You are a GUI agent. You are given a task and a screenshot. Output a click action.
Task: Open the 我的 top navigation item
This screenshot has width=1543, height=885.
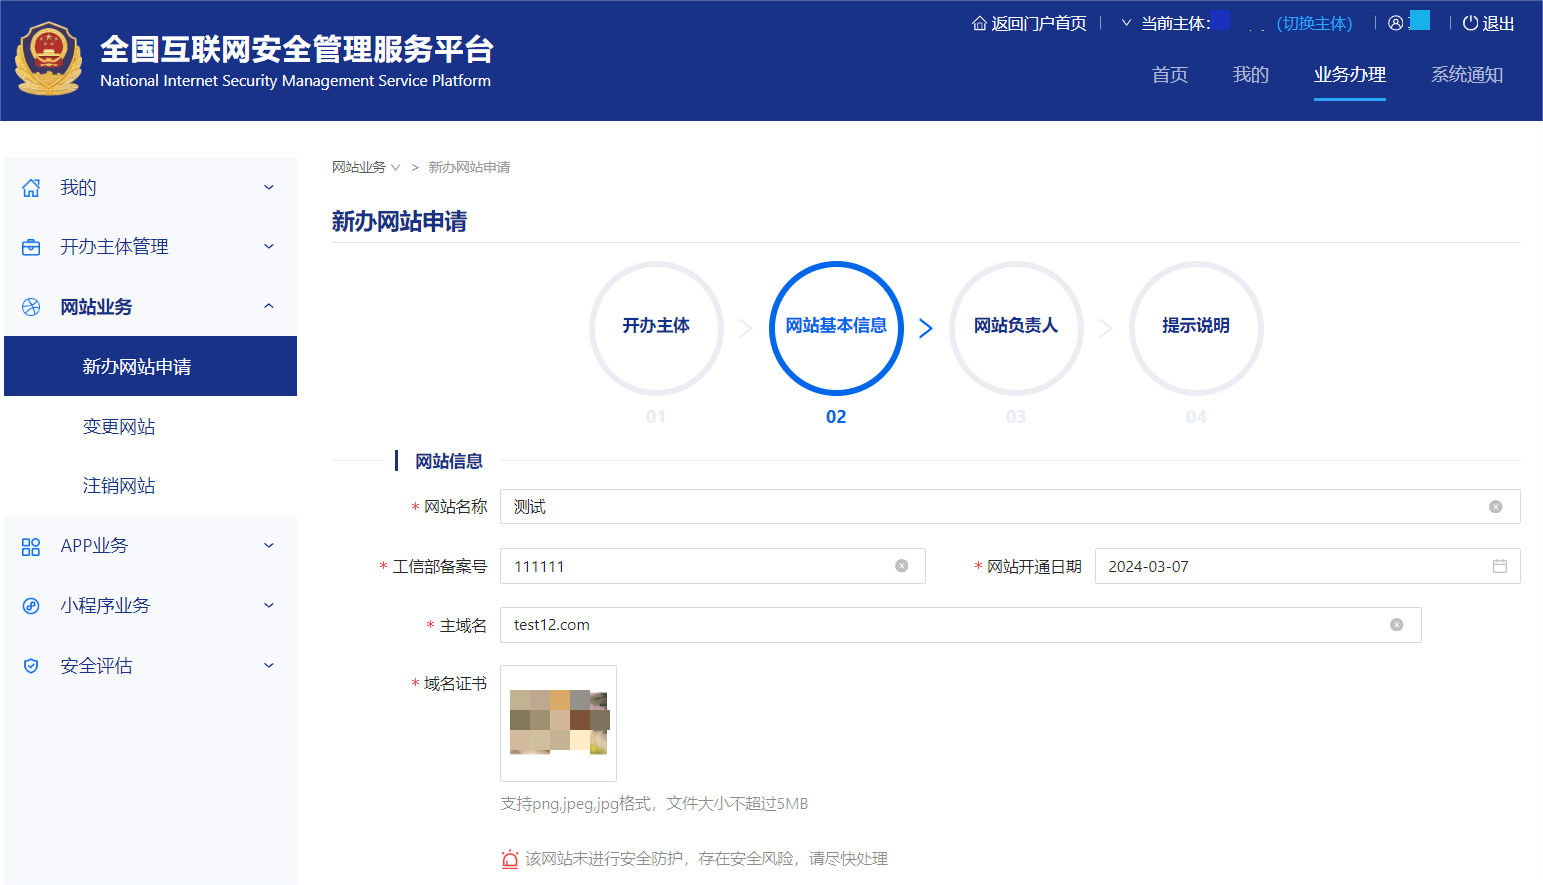tap(1250, 75)
